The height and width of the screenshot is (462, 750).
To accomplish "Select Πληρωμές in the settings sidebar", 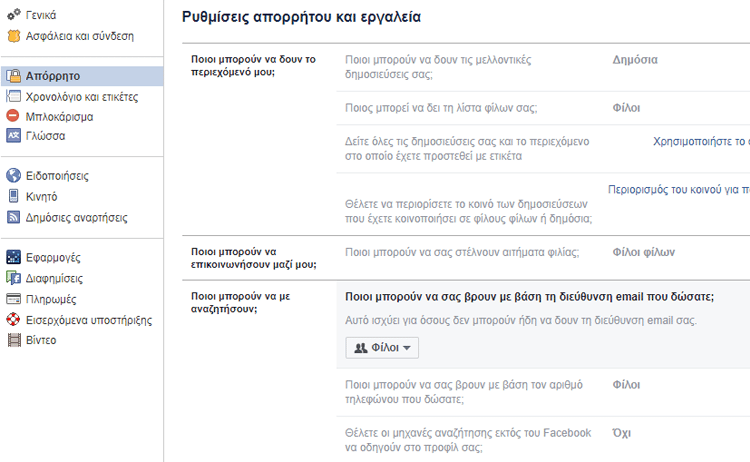I will [51, 299].
